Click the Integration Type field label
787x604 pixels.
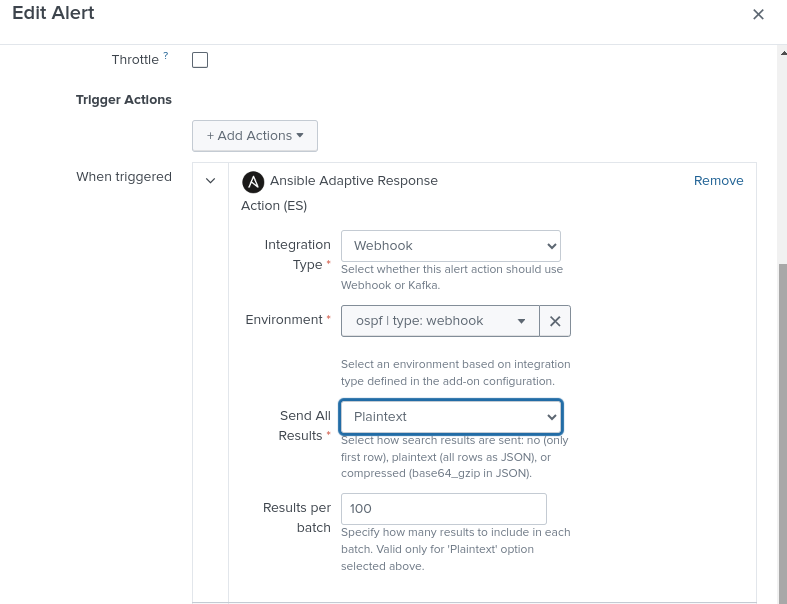(x=297, y=254)
